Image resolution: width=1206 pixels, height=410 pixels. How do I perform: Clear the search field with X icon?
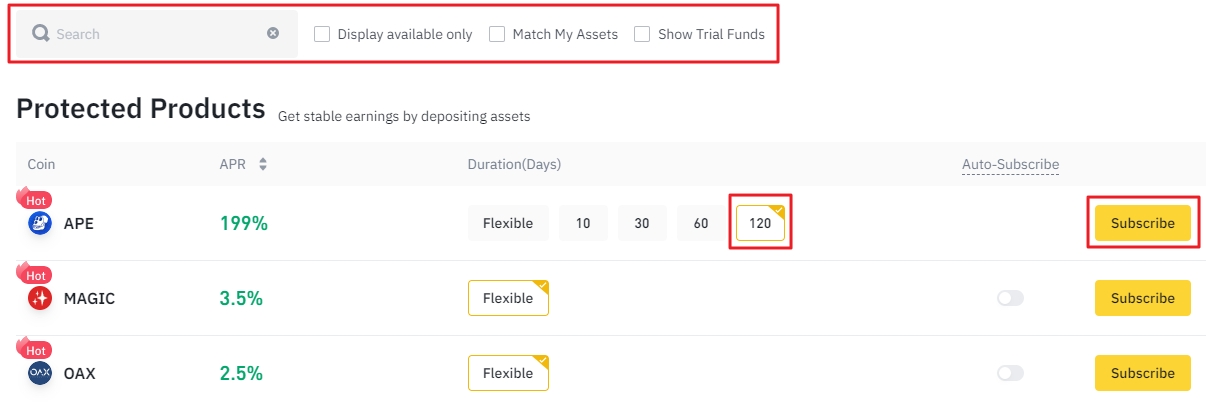(x=273, y=33)
